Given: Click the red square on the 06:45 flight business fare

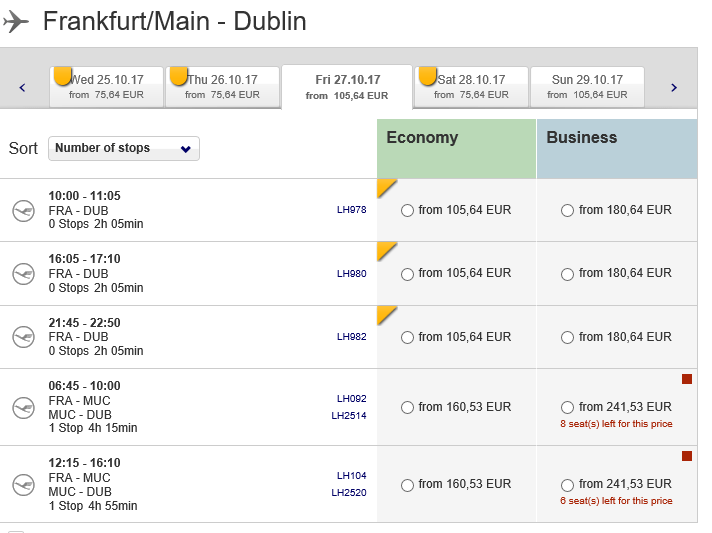Looking at the screenshot, I should pyautogui.click(x=687, y=379).
